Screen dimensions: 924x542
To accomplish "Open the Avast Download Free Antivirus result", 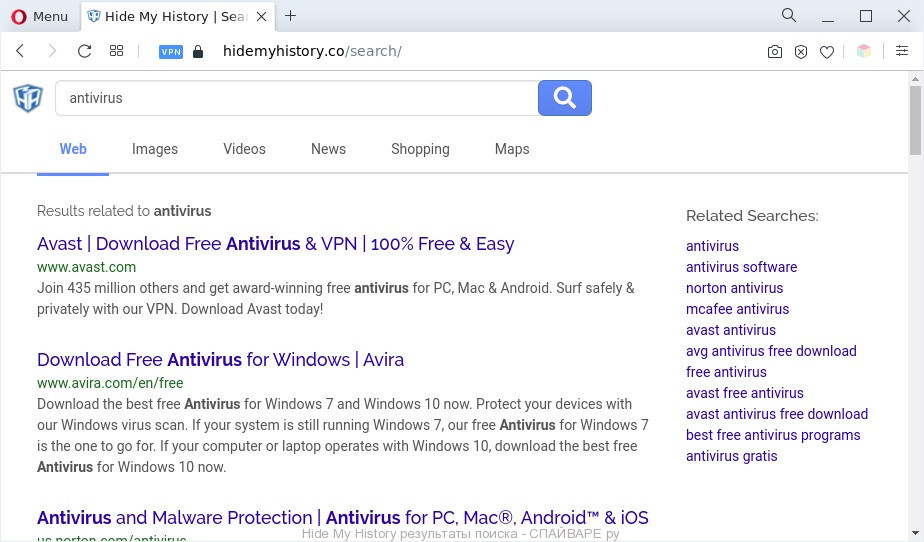I will tap(275, 244).
